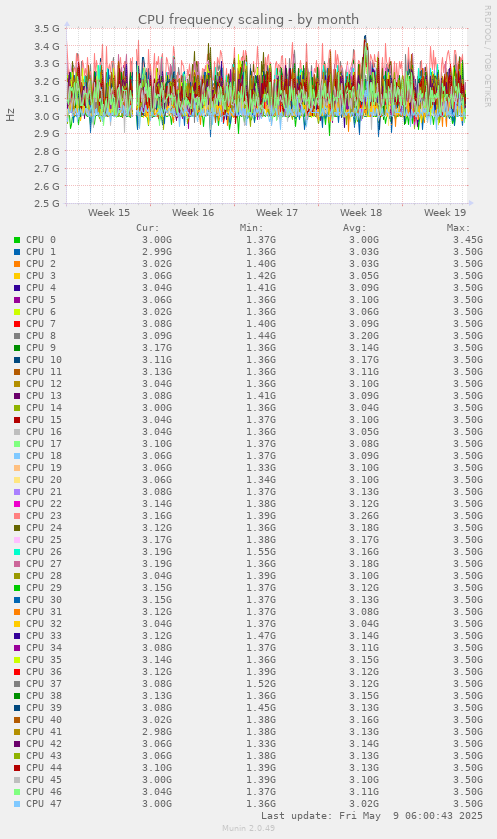Click the 'CPU 41' legend label
Viewport: 497px width, 839px height.
[x=44, y=731]
